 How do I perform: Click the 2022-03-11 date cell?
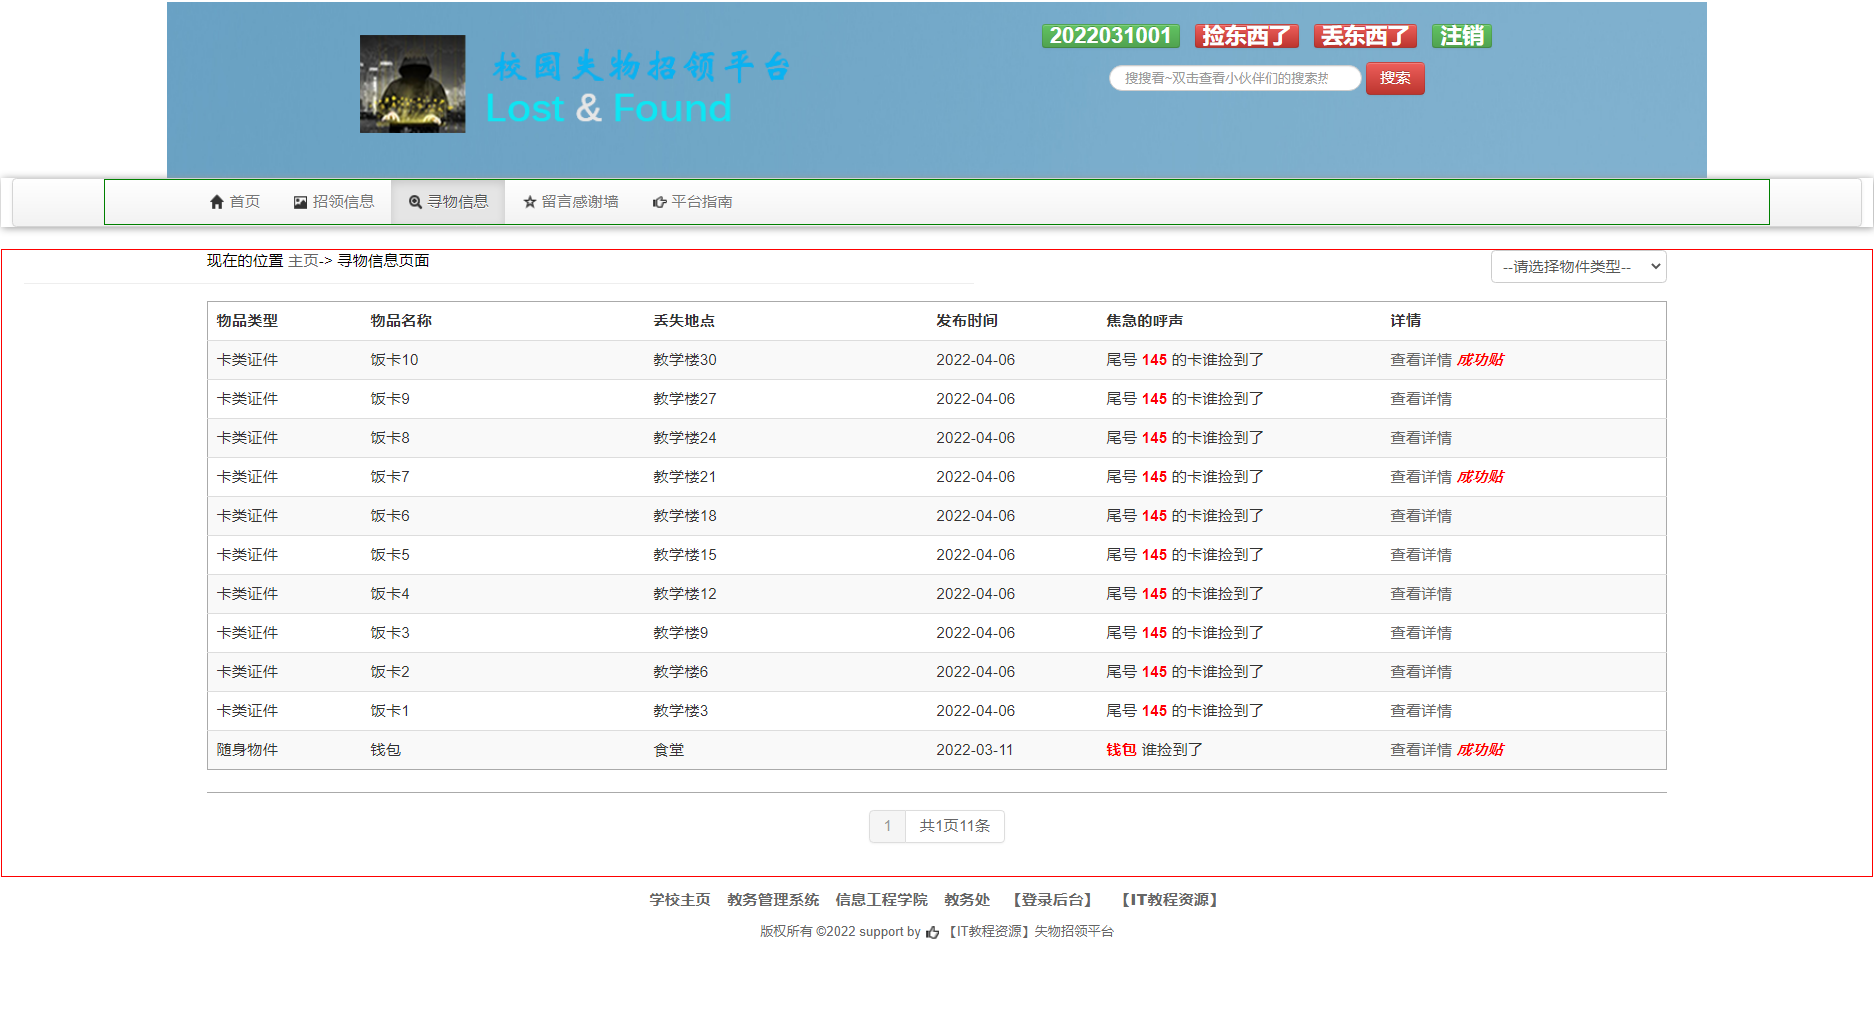(975, 750)
